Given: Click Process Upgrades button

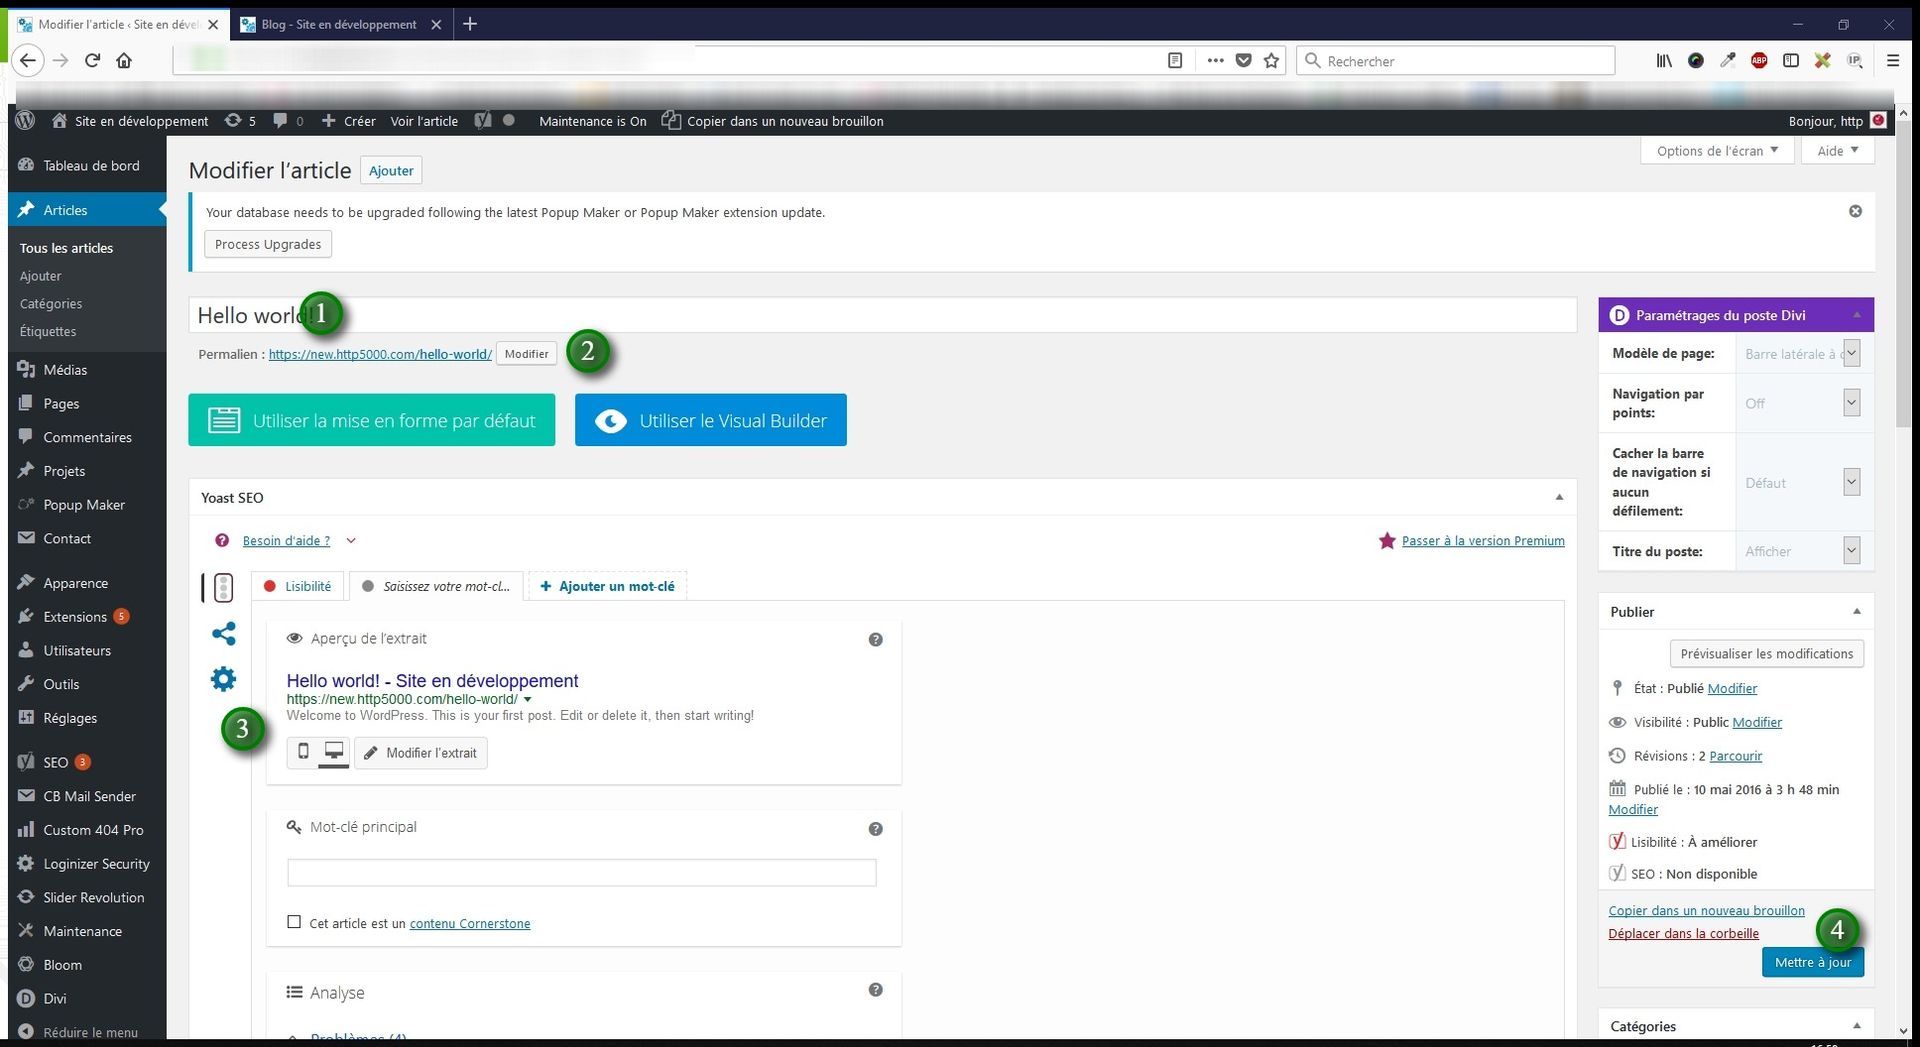Looking at the screenshot, I should click(x=268, y=244).
